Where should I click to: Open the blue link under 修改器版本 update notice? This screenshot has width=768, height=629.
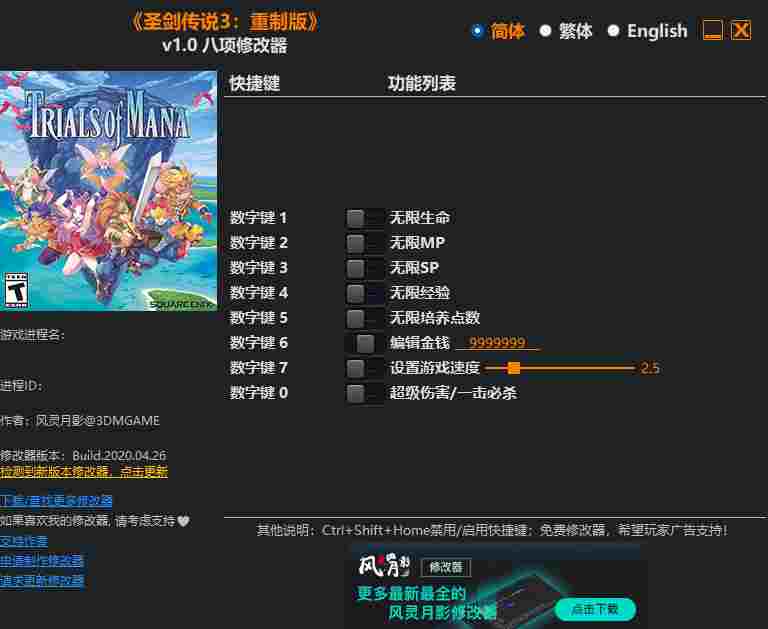[x=56, y=500]
